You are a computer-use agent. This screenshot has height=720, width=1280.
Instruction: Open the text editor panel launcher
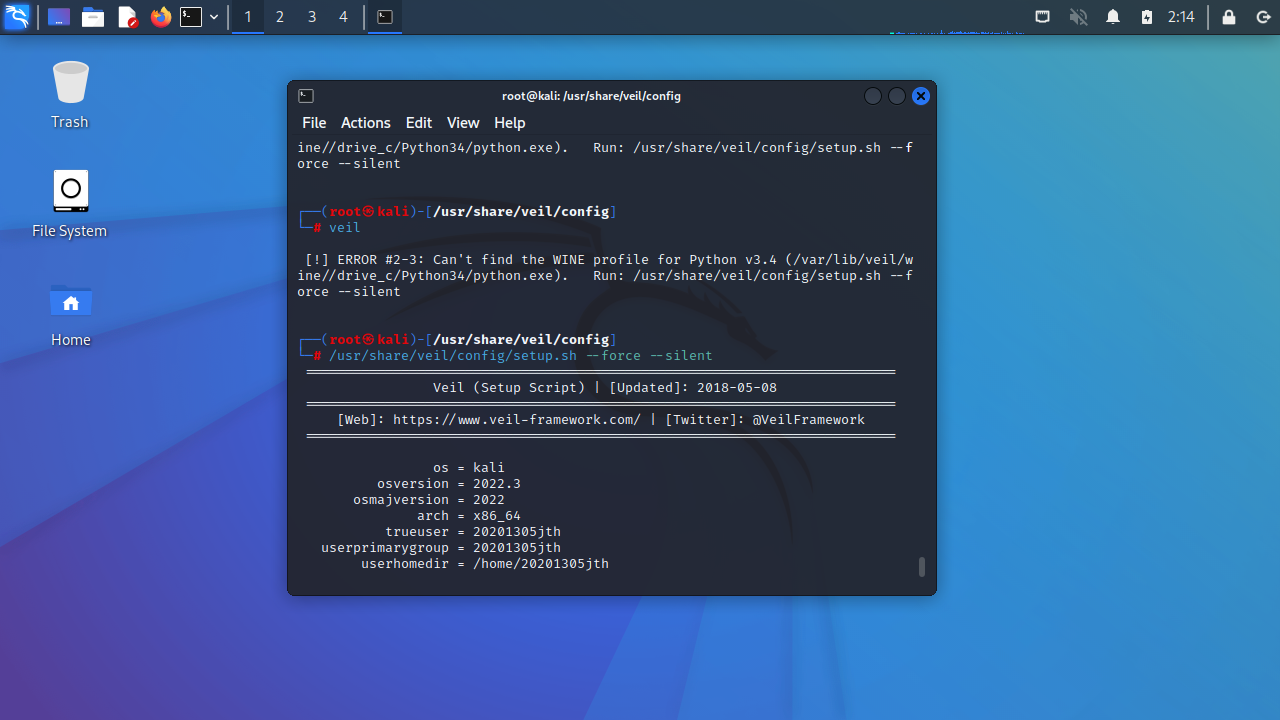click(x=127, y=17)
